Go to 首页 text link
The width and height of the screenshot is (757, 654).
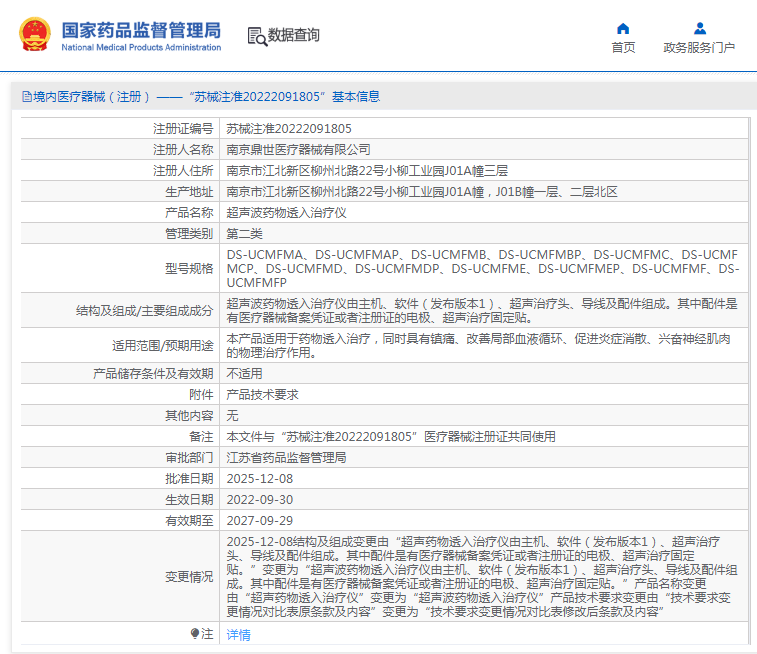[x=623, y=47]
